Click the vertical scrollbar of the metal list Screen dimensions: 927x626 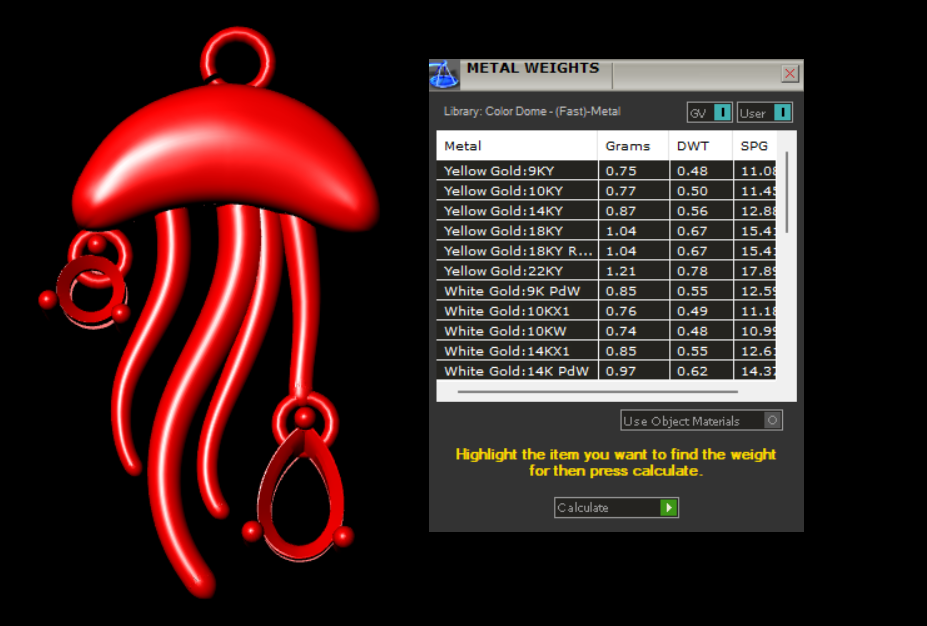point(787,192)
